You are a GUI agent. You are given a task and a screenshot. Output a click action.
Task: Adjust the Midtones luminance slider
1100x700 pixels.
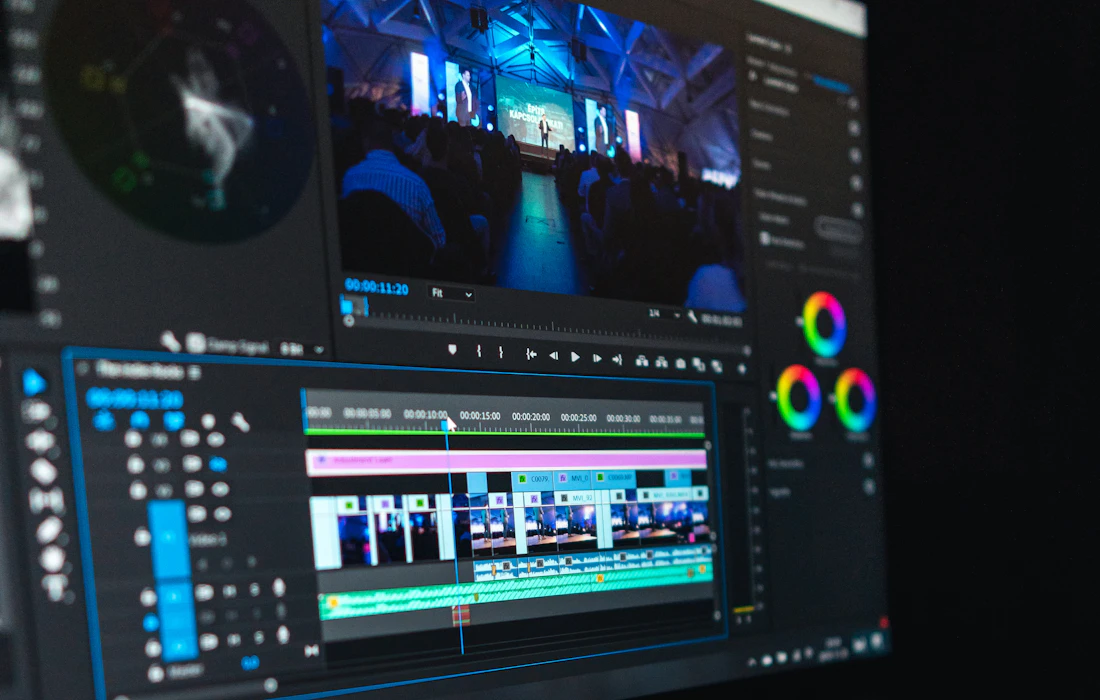pyautogui.click(x=799, y=322)
